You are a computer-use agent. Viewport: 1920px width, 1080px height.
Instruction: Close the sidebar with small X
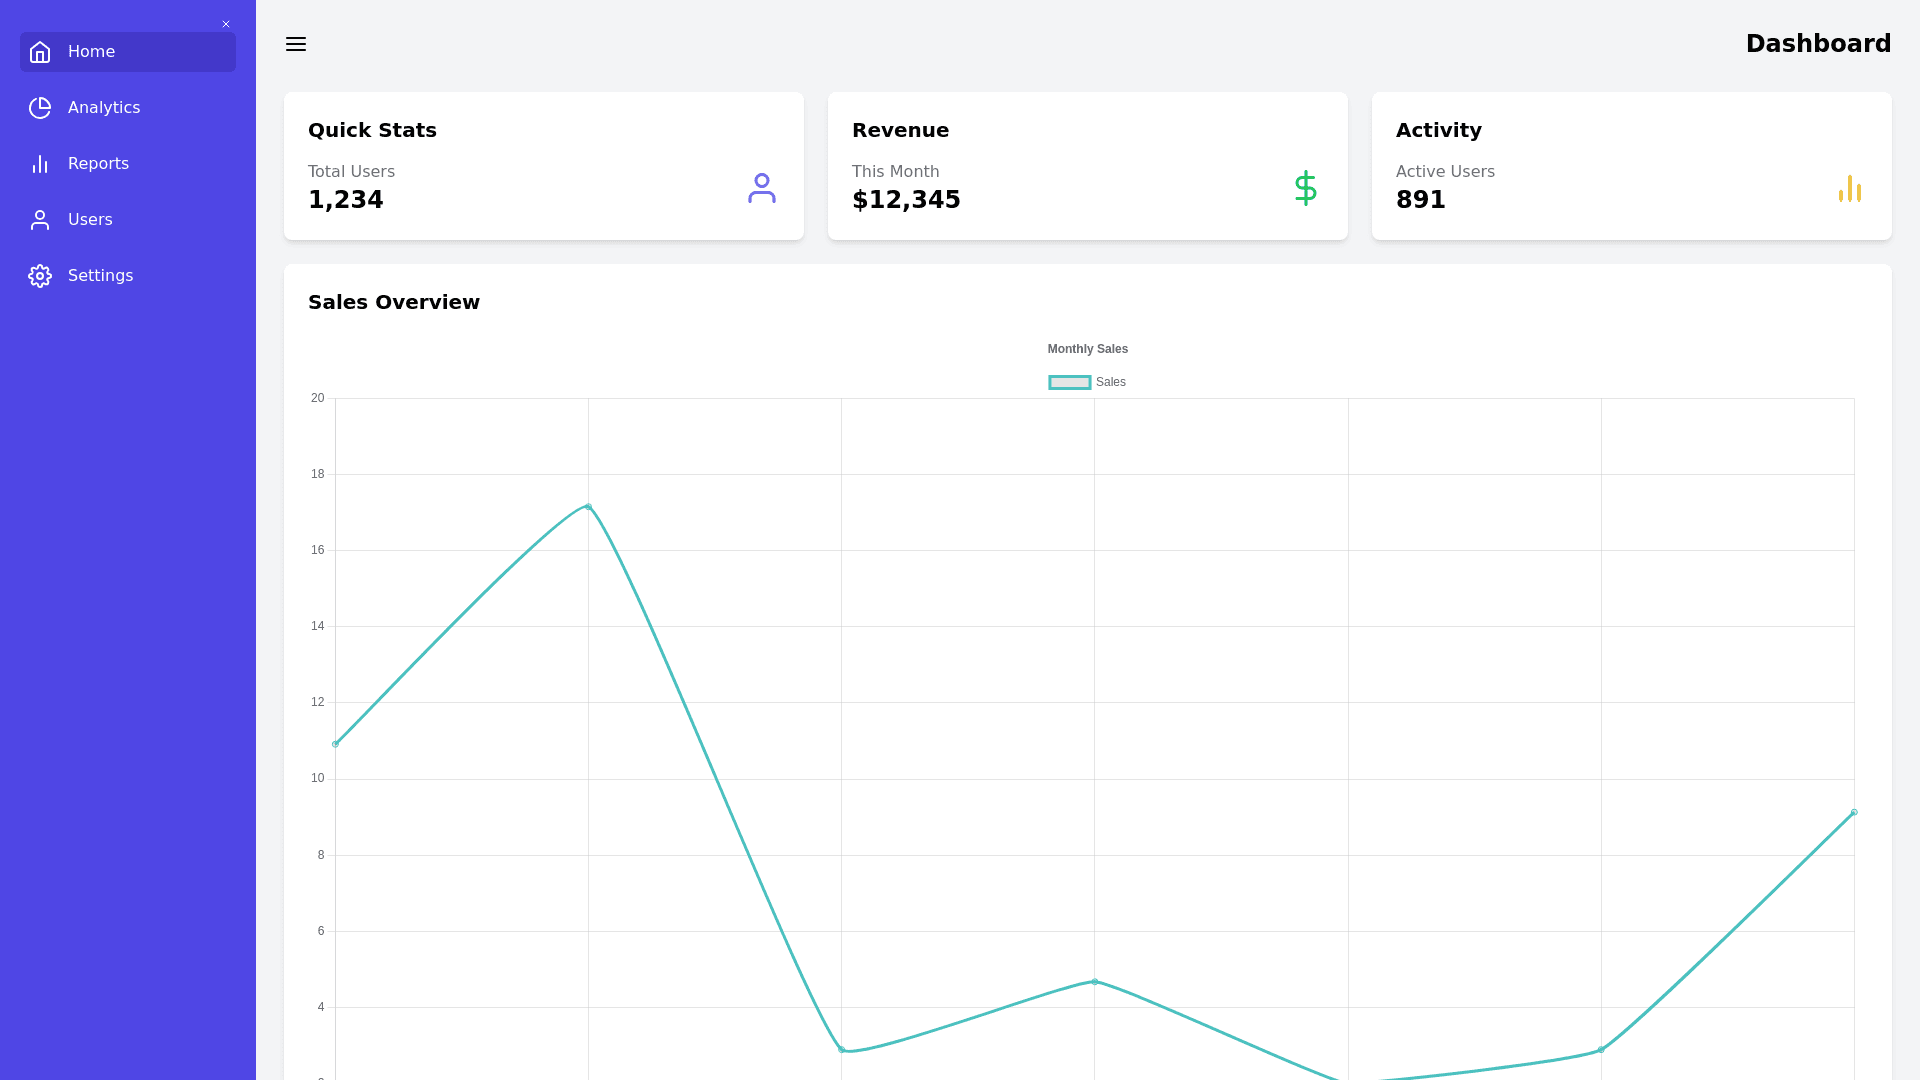pos(226,24)
